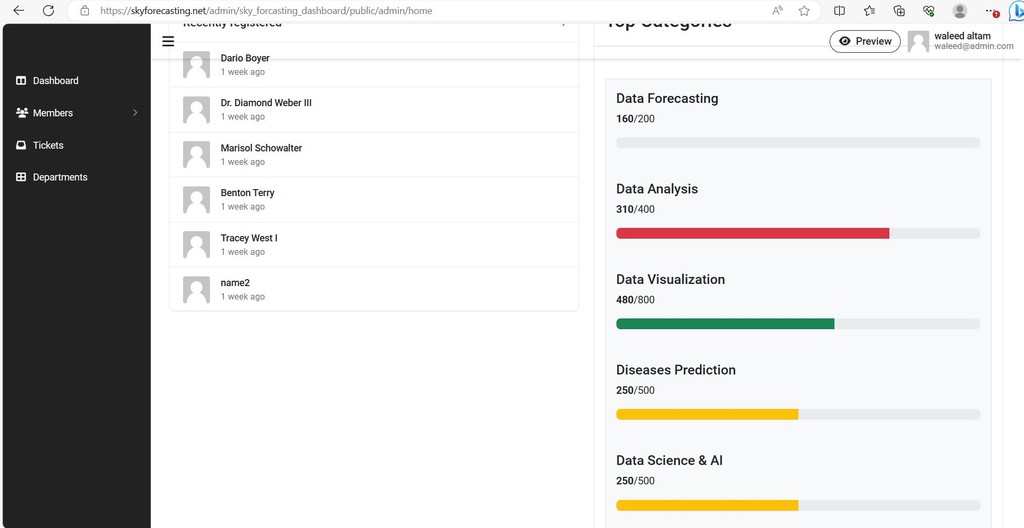Open Read aloud icon in address bar
The image size is (1024, 528).
point(777,10)
